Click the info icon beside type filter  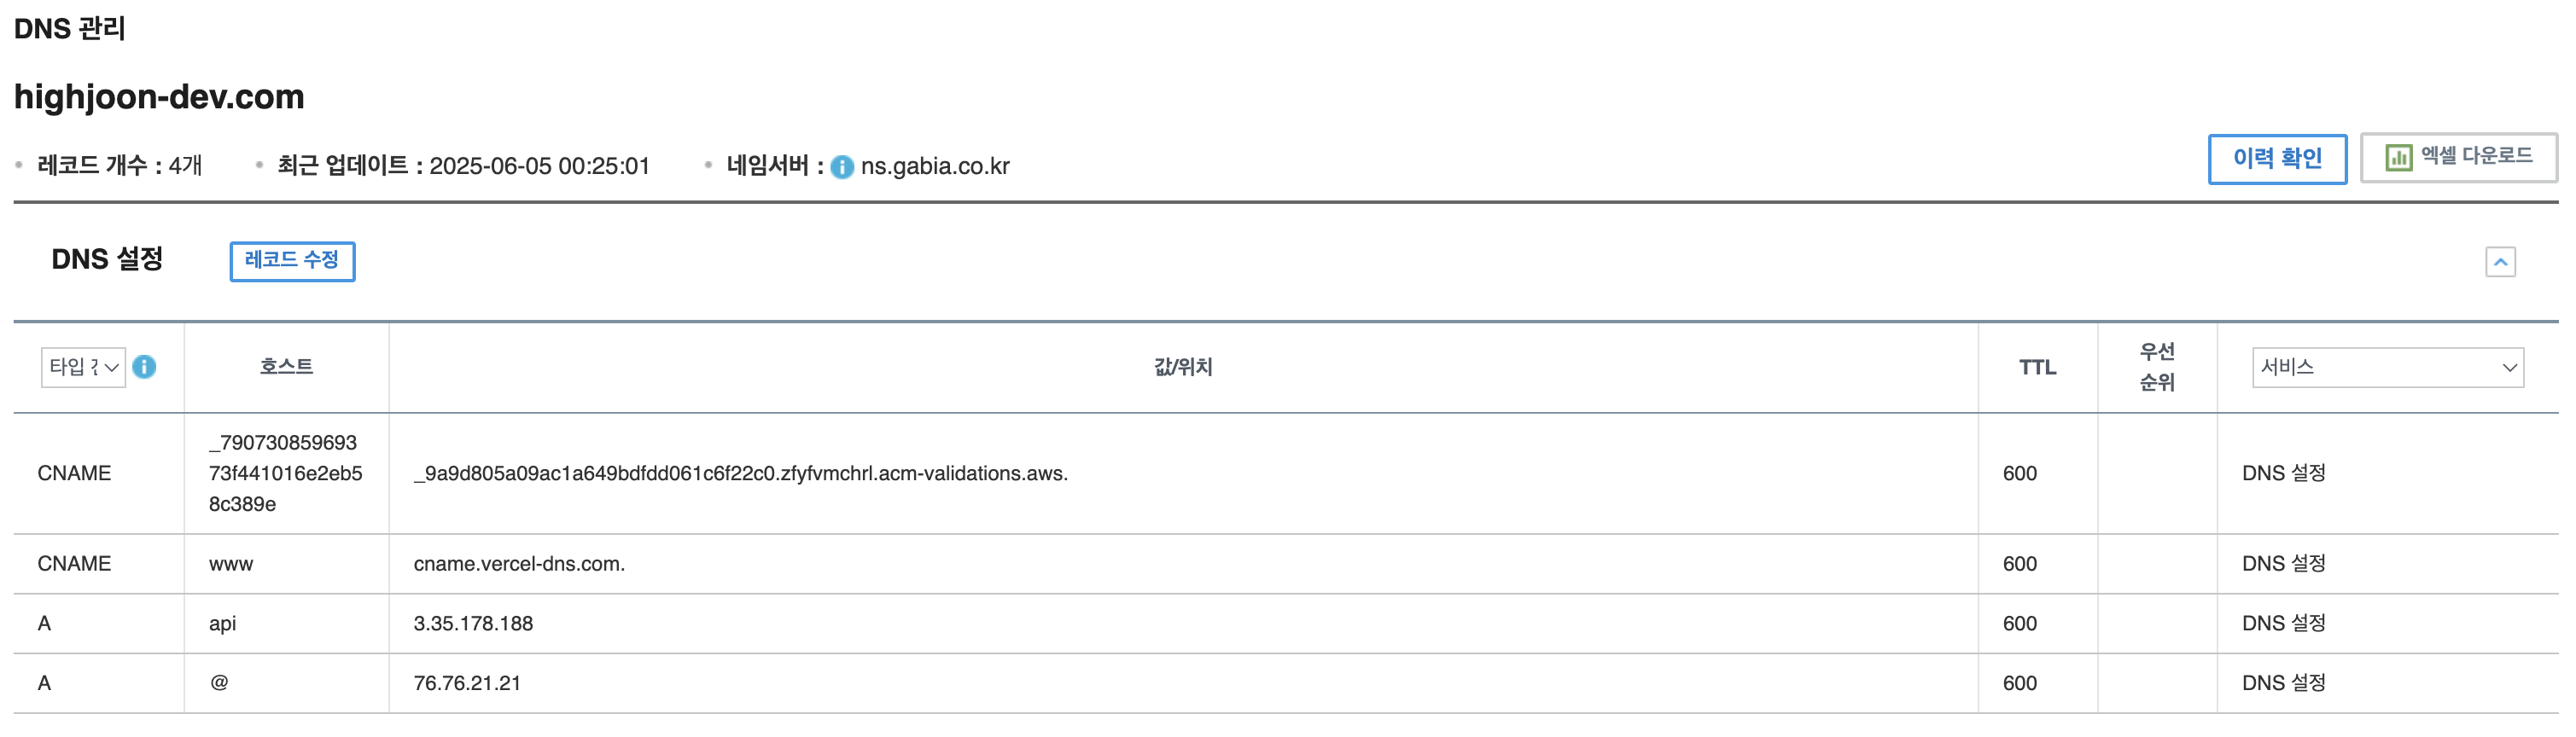[144, 367]
